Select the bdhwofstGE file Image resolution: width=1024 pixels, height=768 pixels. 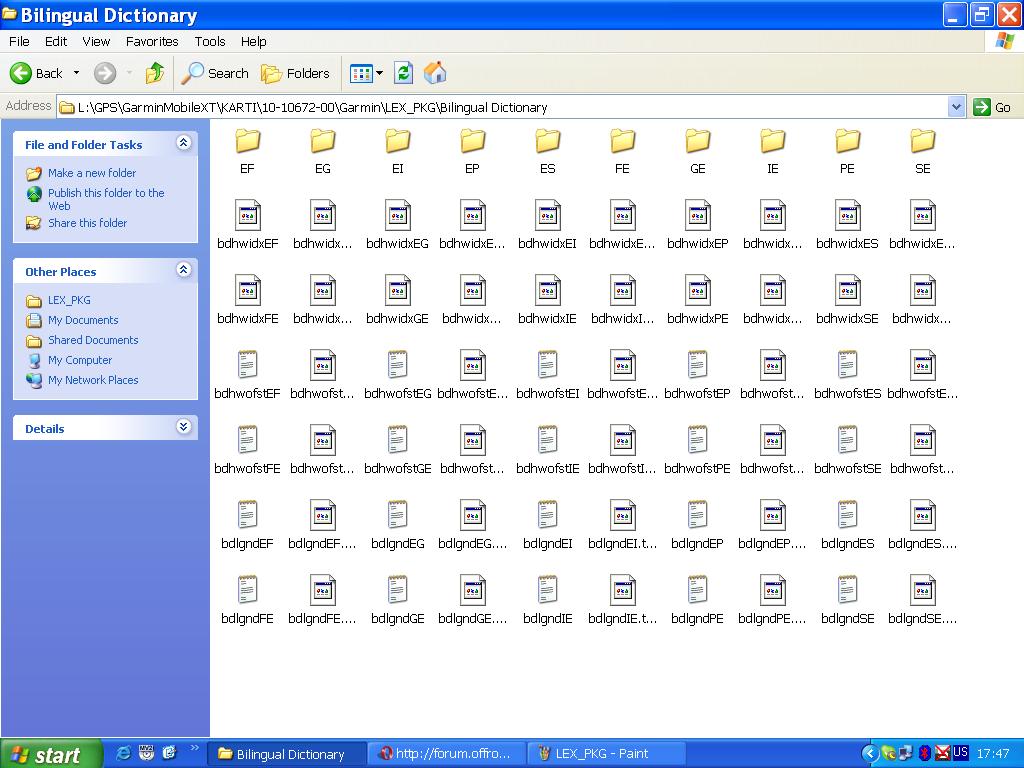point(397,441)
